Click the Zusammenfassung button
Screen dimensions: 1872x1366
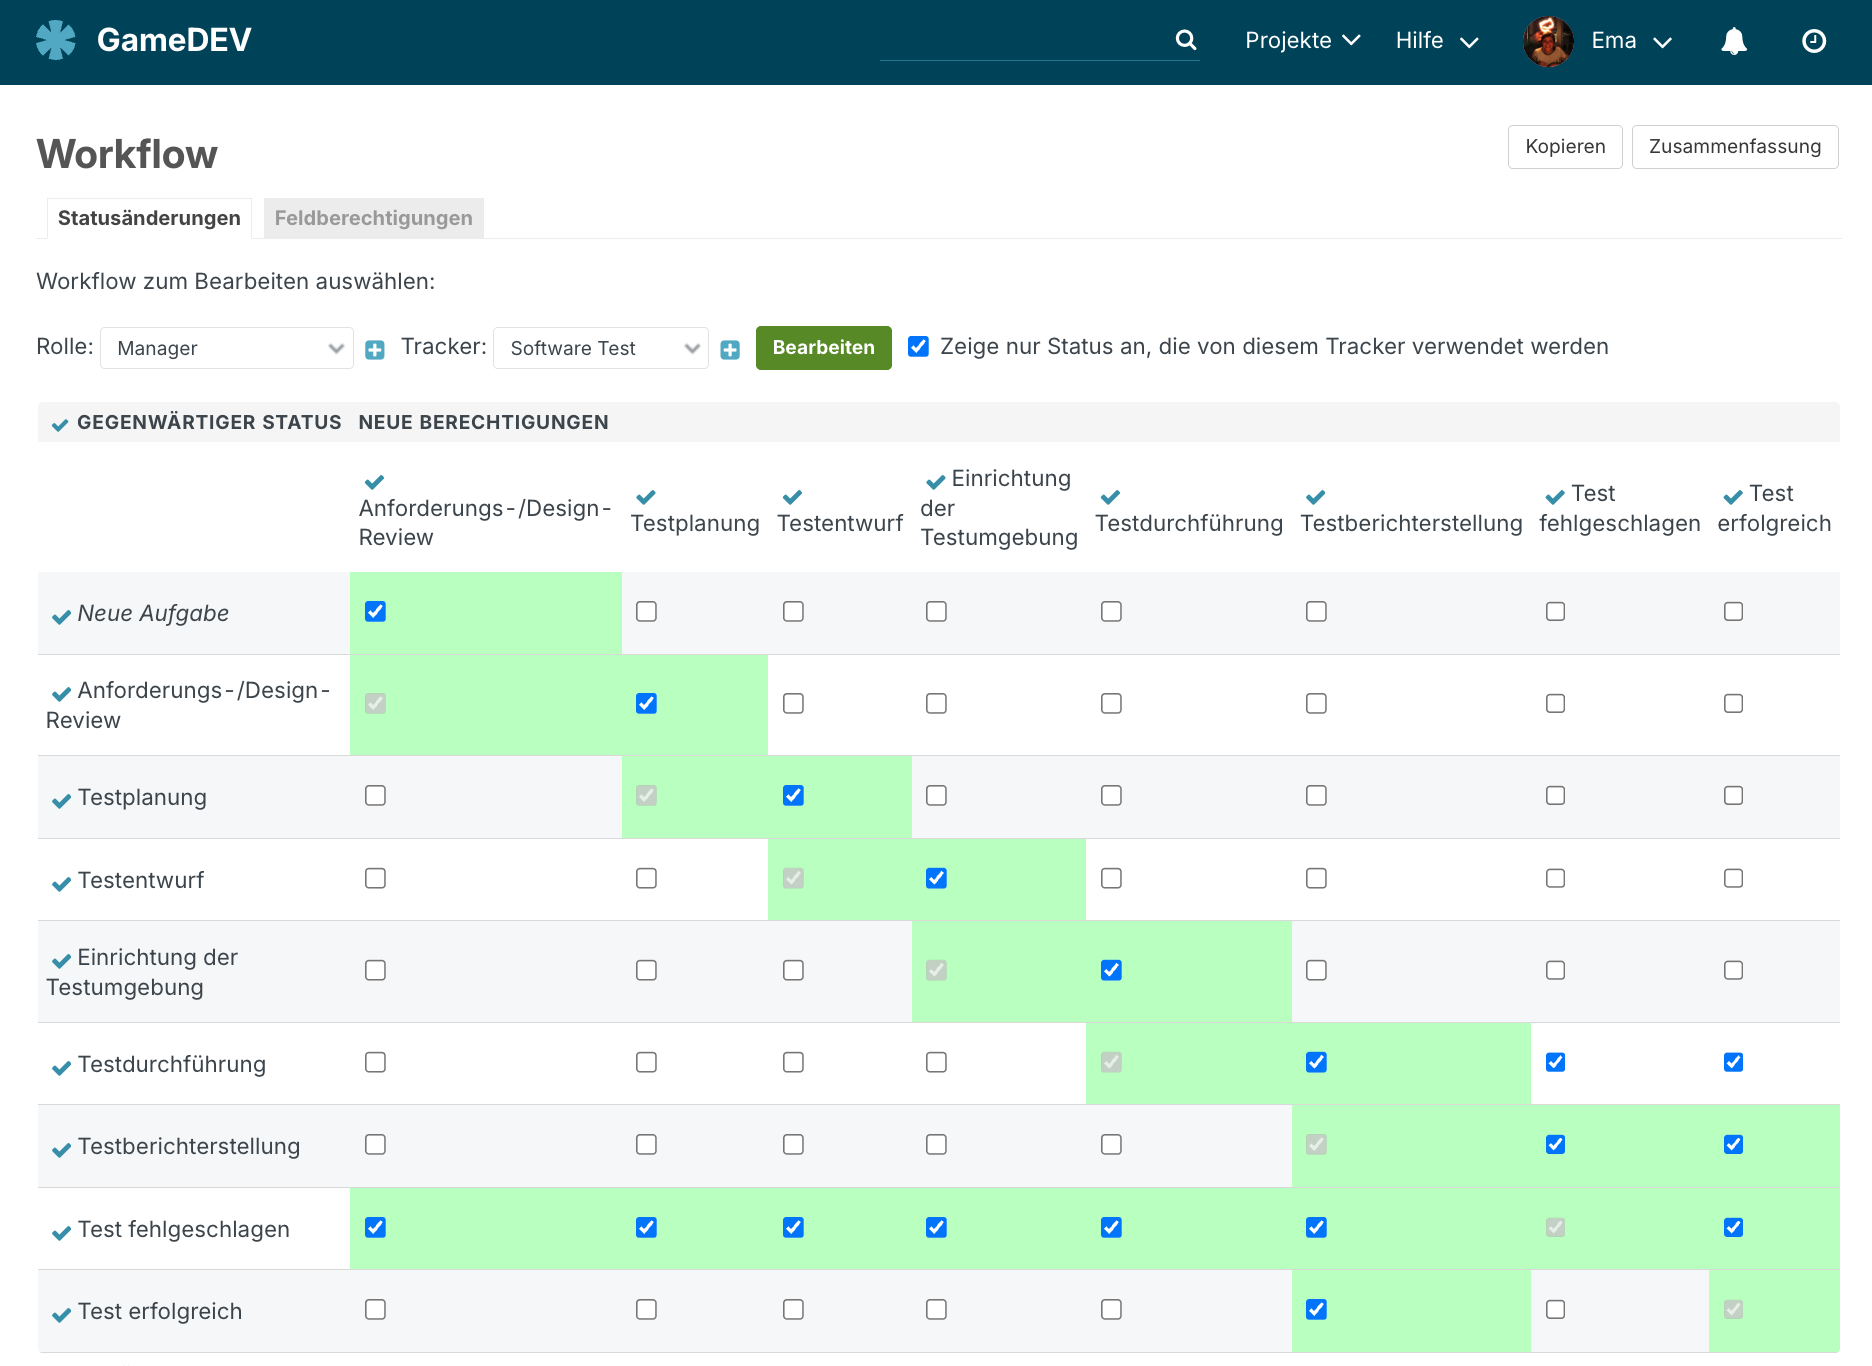[1735, 147]
